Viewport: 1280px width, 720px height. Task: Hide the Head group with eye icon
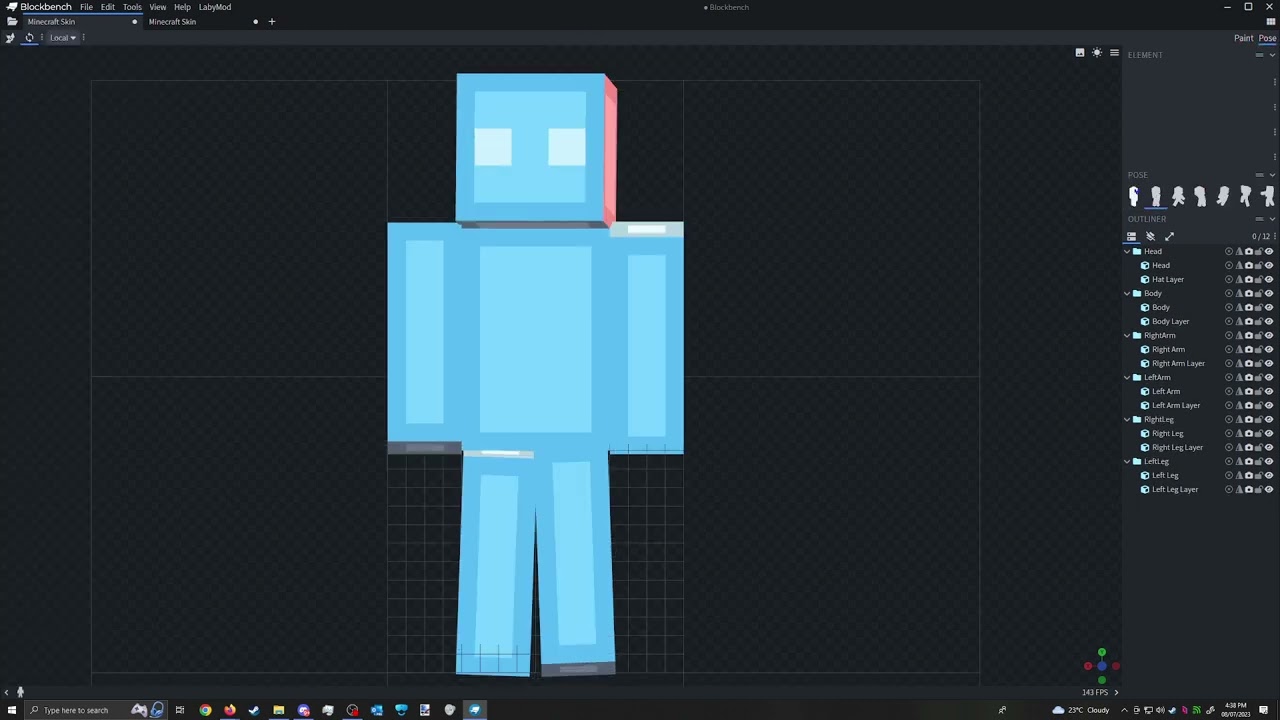(1269, 252)
